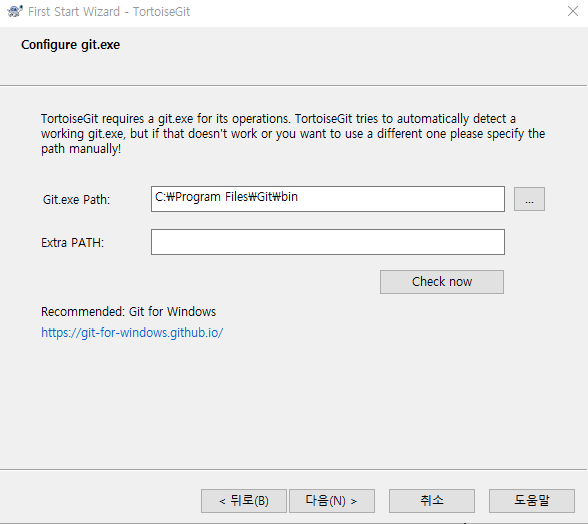Browse for git.exe with the ... button
The image size is (588, 524).
529,199
